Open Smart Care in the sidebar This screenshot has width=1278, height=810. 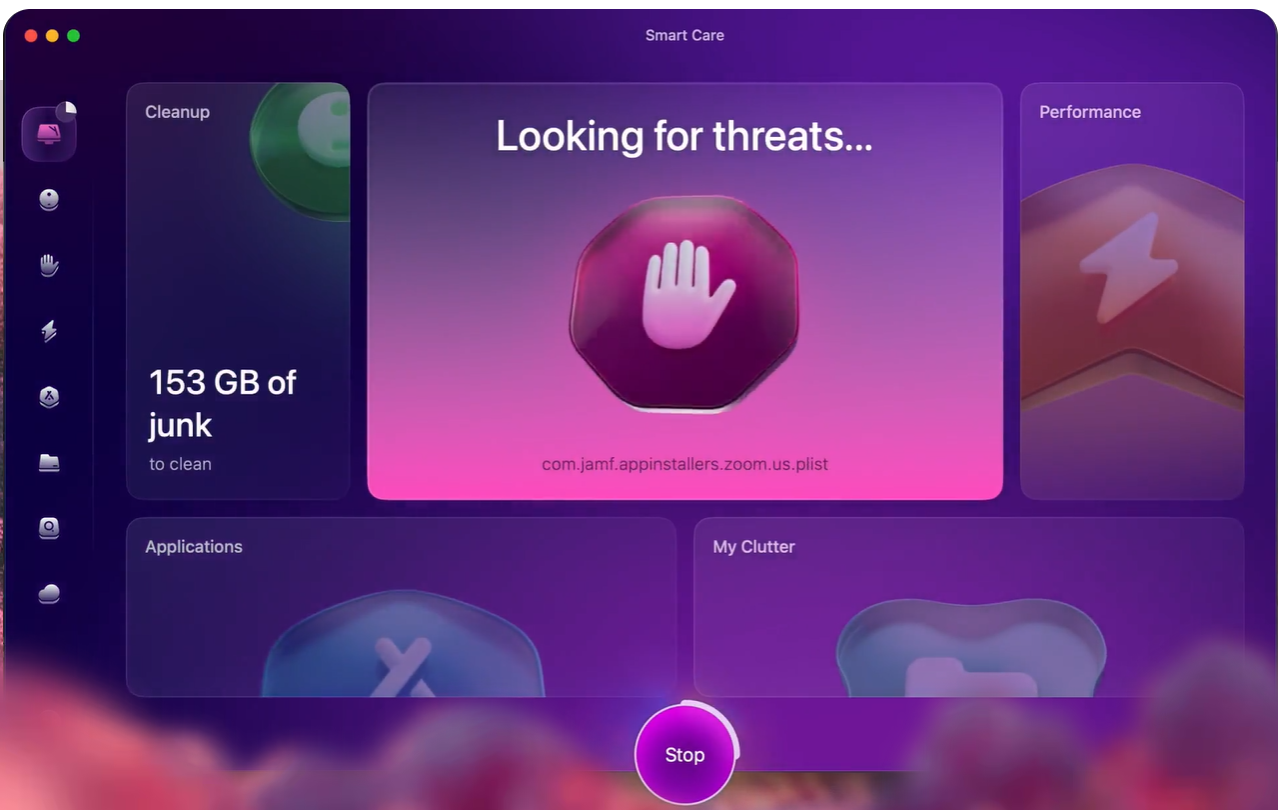[49, 134]
